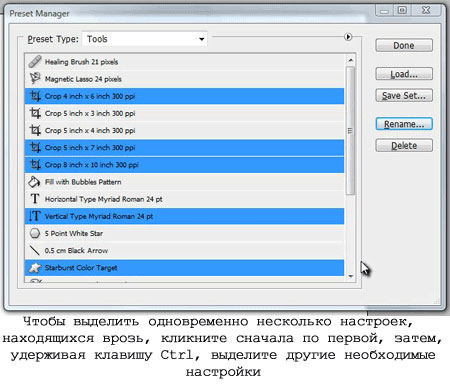Select Crop 5 inch x 4 inch 300 ppi

[184, 130]
